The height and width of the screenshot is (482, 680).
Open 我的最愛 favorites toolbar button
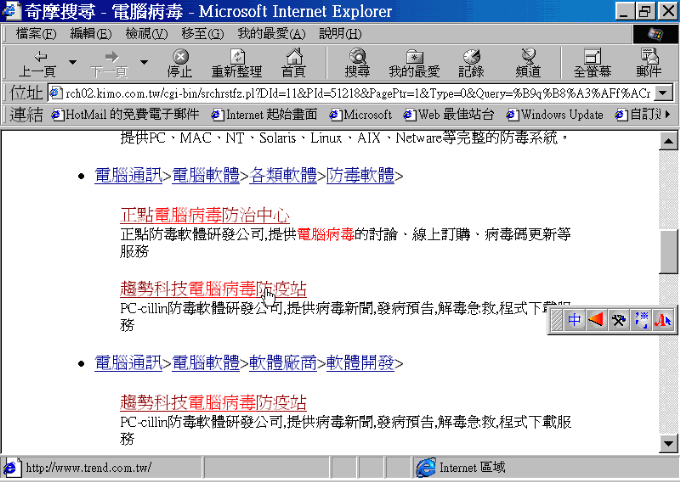click(414, 63)
